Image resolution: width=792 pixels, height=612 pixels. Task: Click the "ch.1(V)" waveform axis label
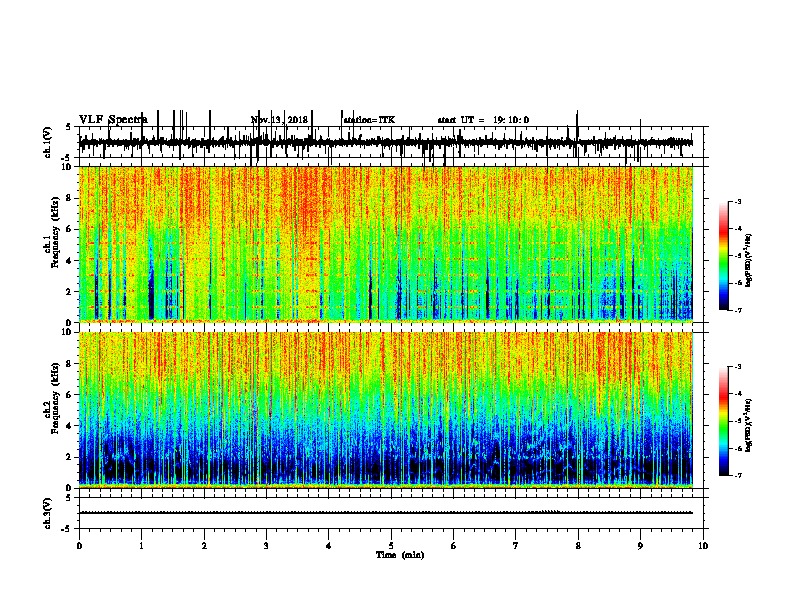(x=47, y=142)
